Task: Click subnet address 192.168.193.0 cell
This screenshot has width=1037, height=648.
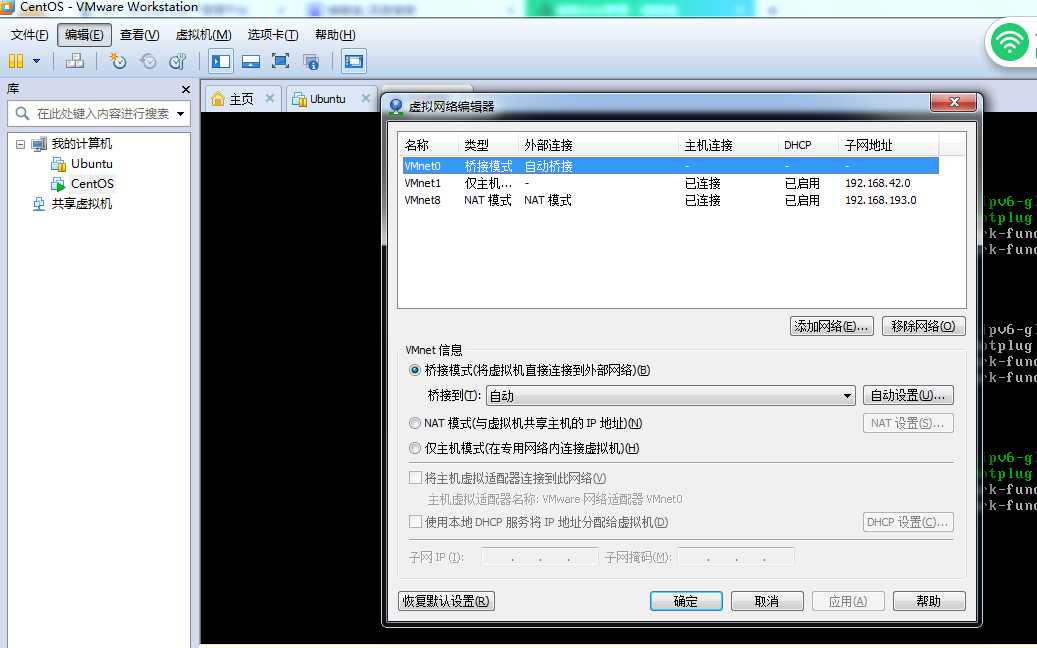Action: (x=880, y=200)
